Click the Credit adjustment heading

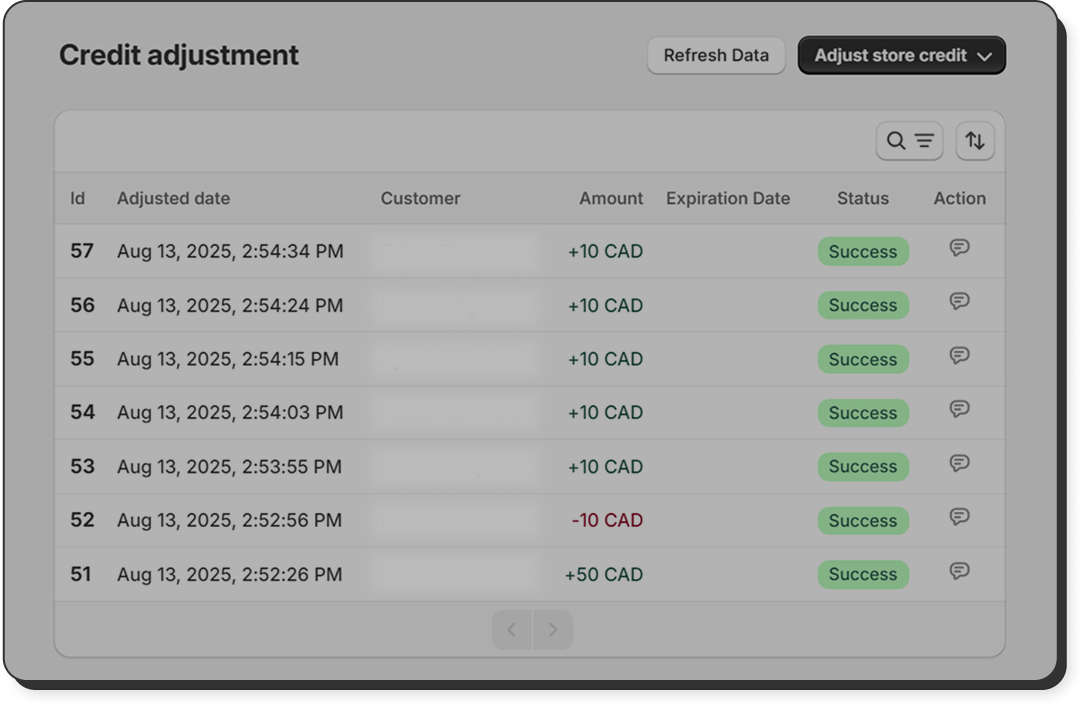(x=179, y=56)
